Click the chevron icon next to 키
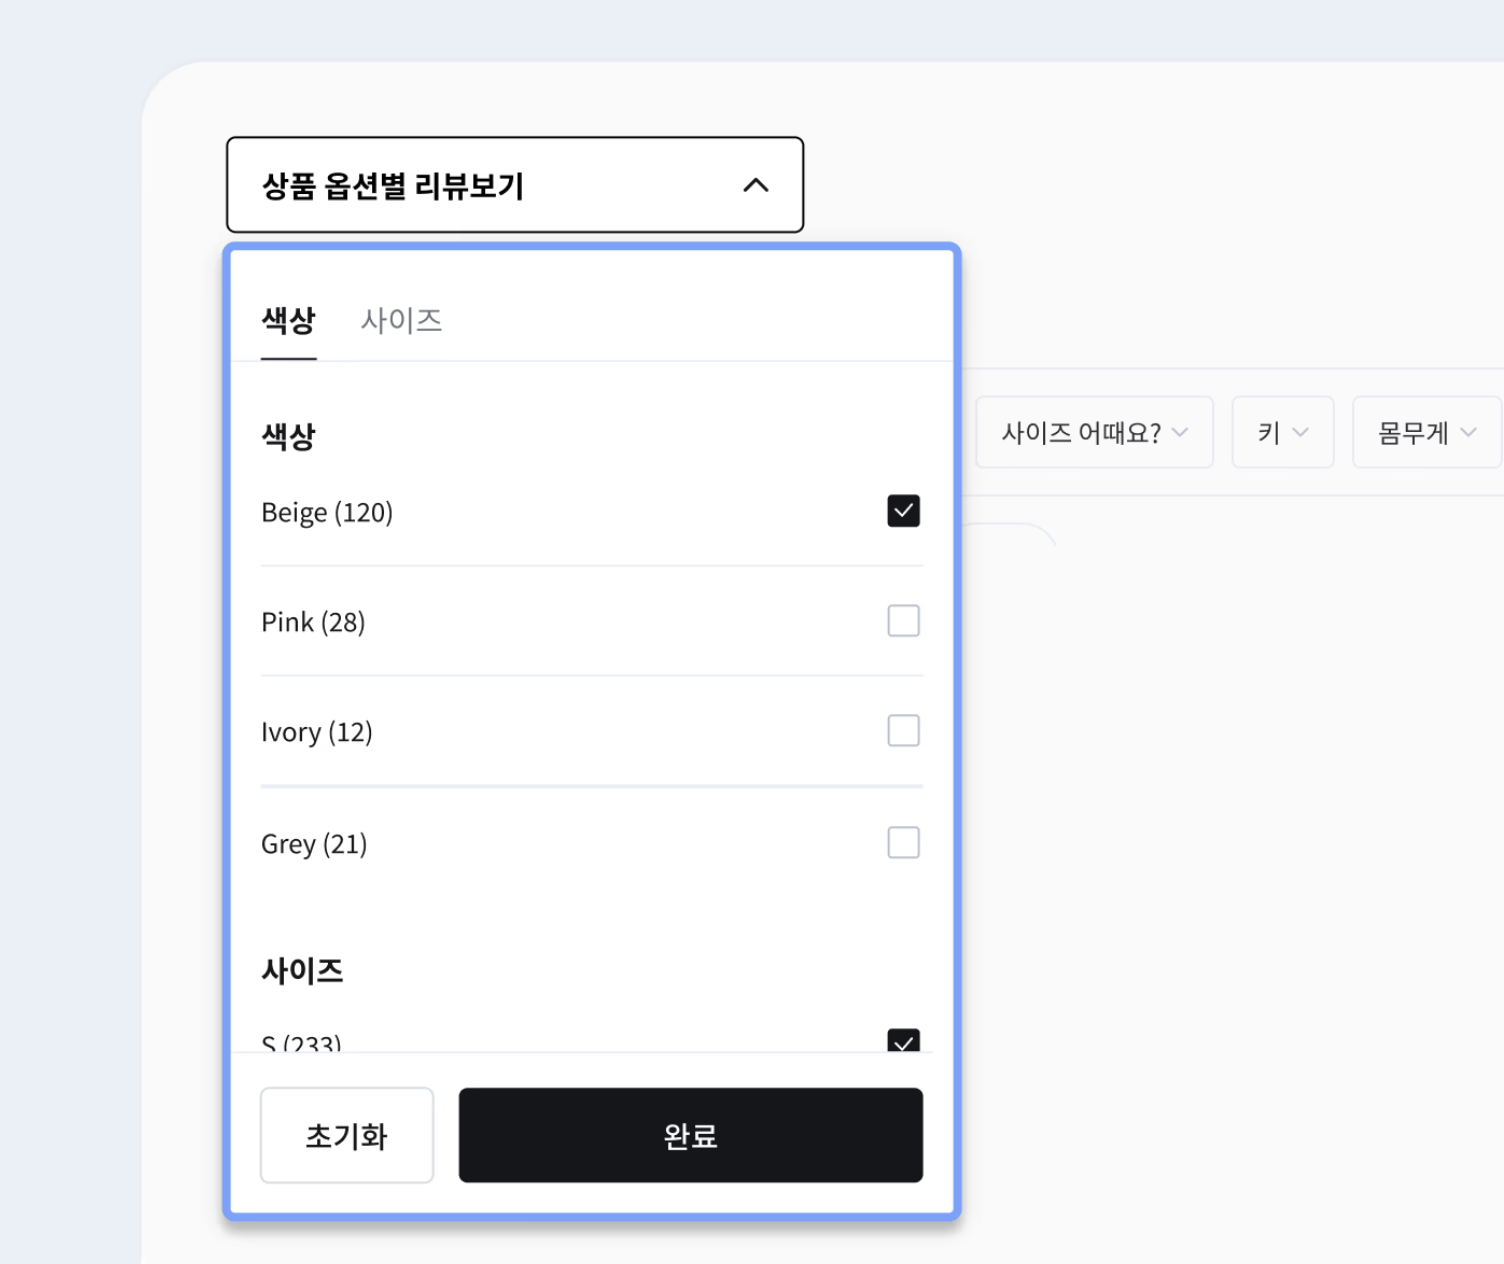This screenshot has height=1264, width=1504. 1301,432
